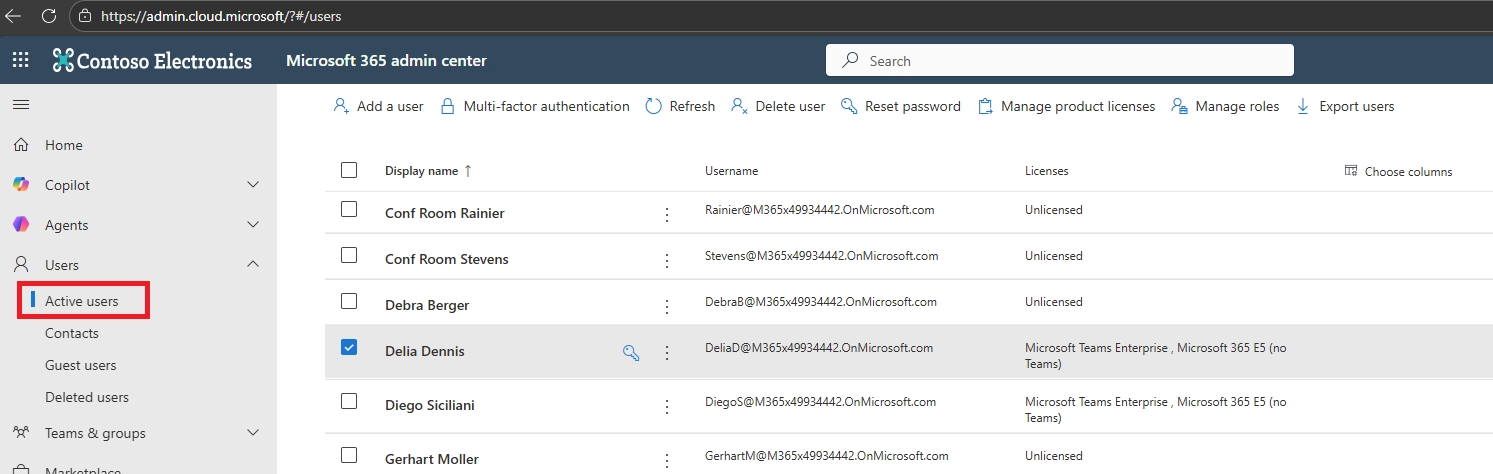This screenshot has width=1493, height=474.
Task: Open more actions for Delia Dennis
Action: pos(667,352)
